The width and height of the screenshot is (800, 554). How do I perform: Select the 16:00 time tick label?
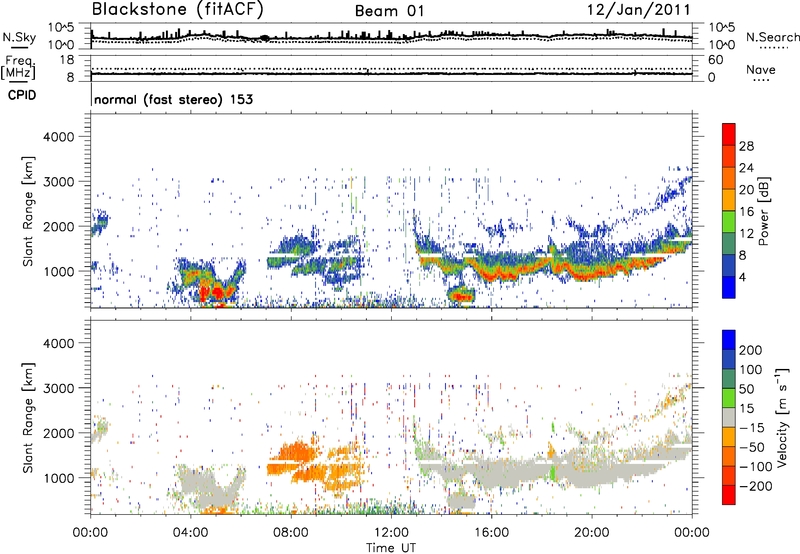[491, 533]
